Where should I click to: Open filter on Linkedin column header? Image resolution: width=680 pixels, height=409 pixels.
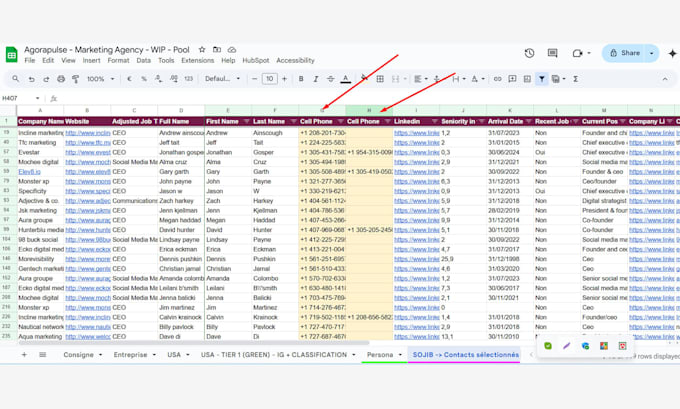[x=434, y=121]
